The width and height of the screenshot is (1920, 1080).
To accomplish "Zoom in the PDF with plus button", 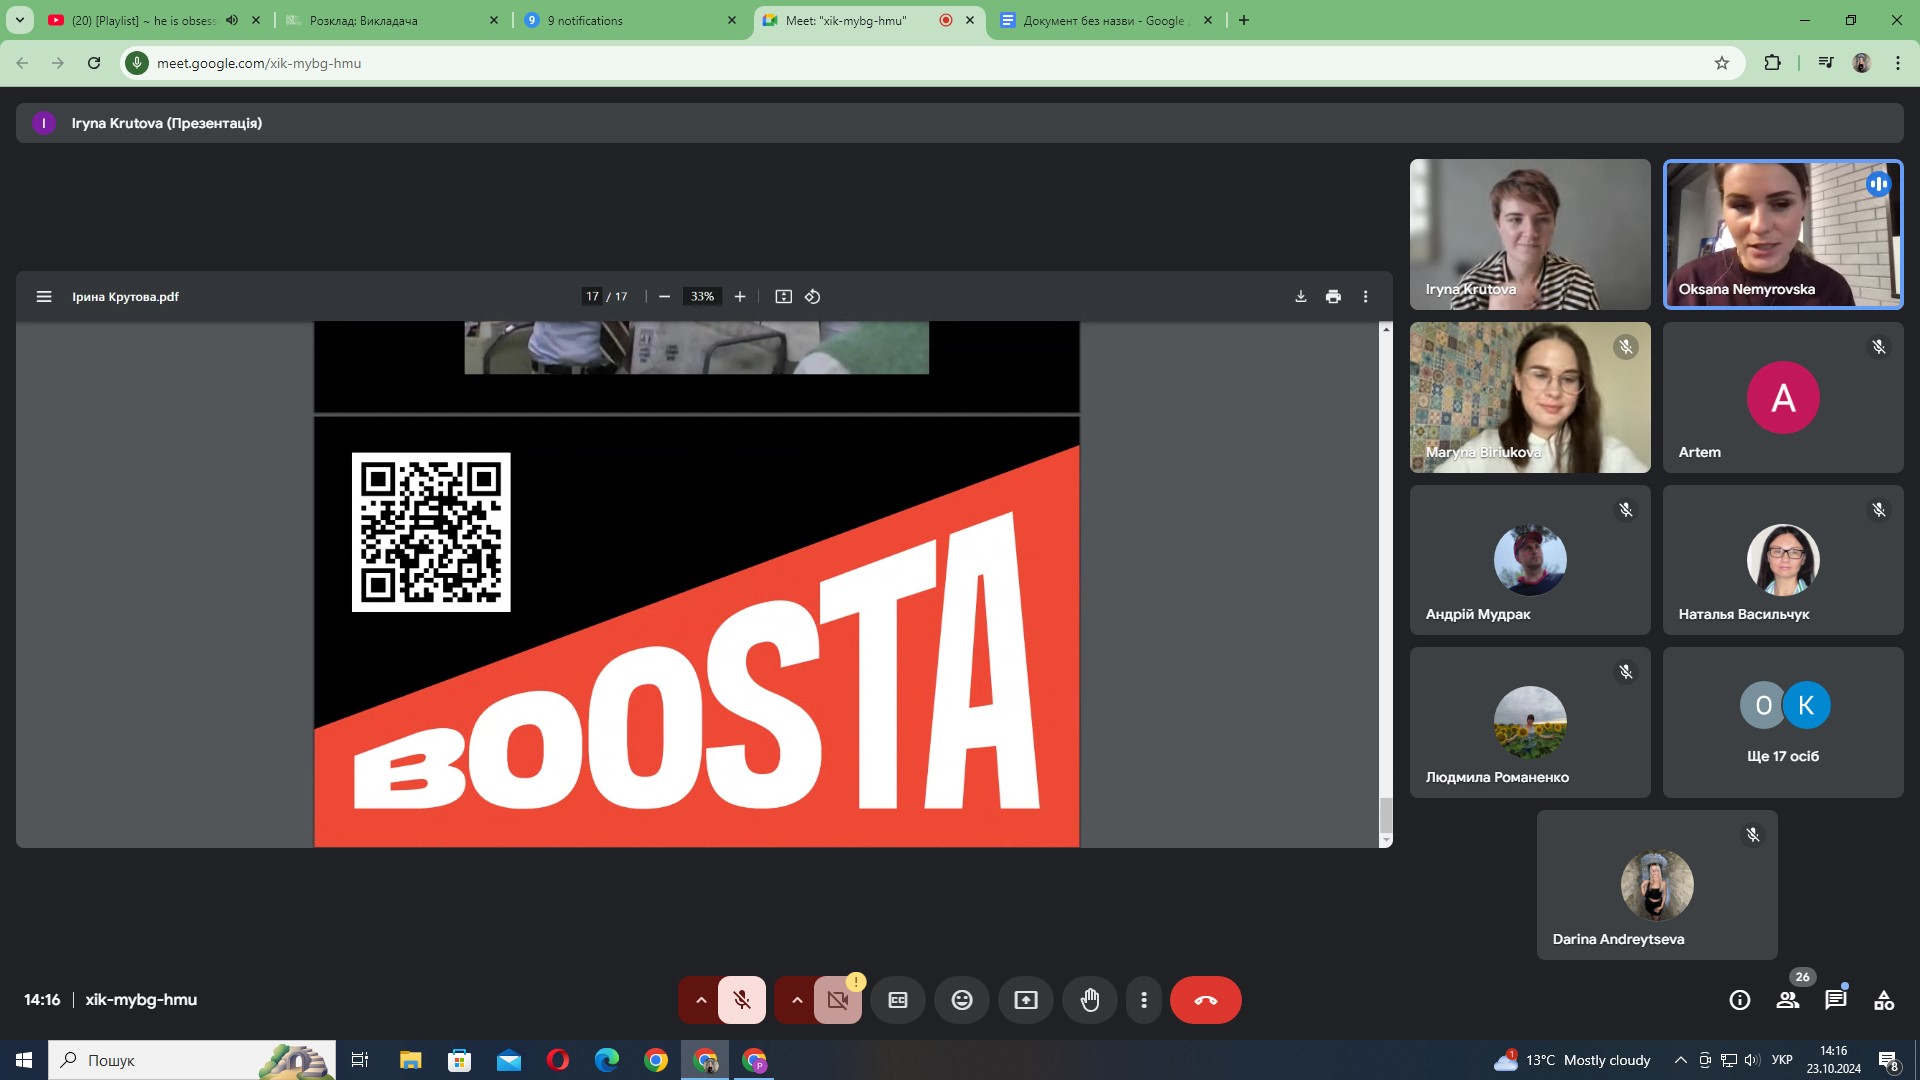I will point(740,297).
